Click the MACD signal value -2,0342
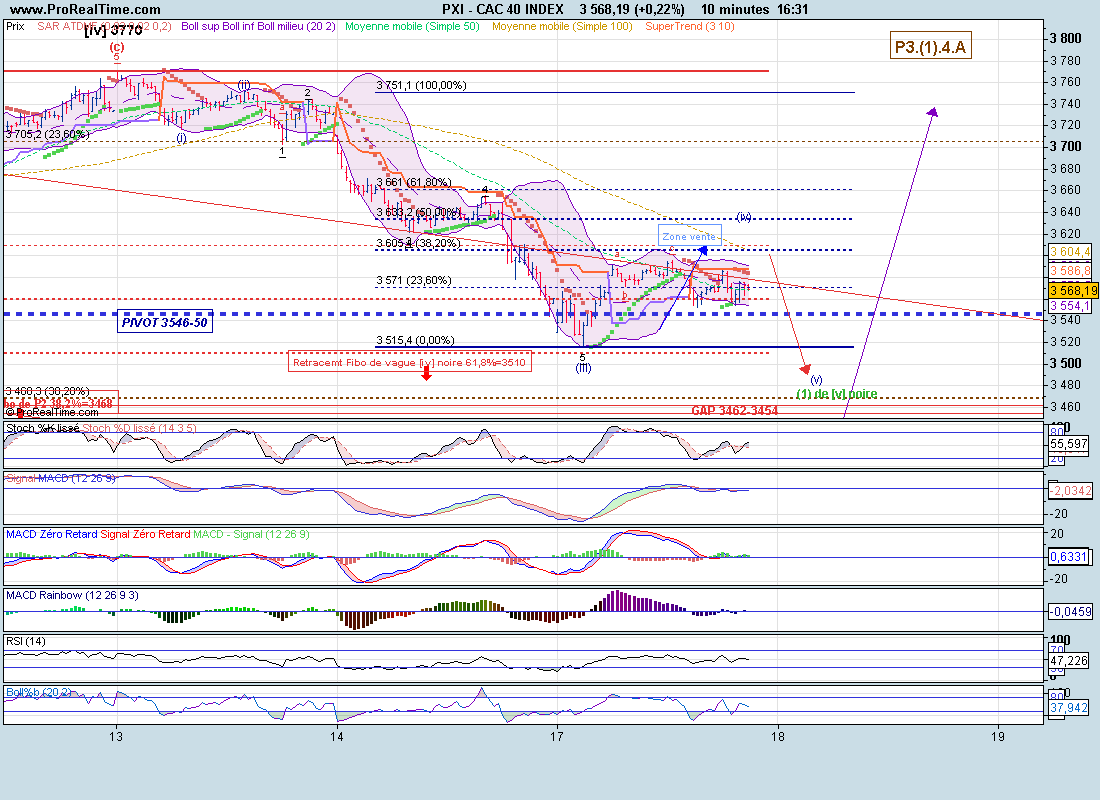1100x800 pixels. pos(1071,491)
